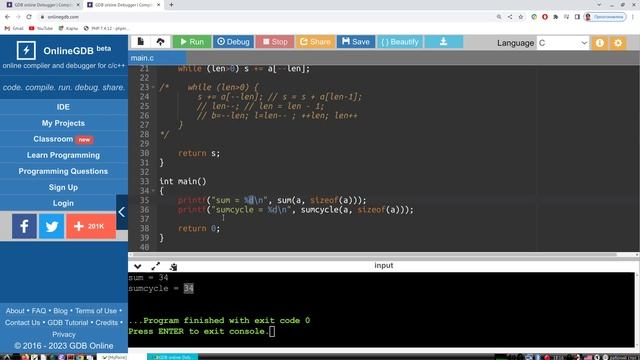Open the About footer link
The width and height of the screenshot is (640, 360).
(15, 311)
